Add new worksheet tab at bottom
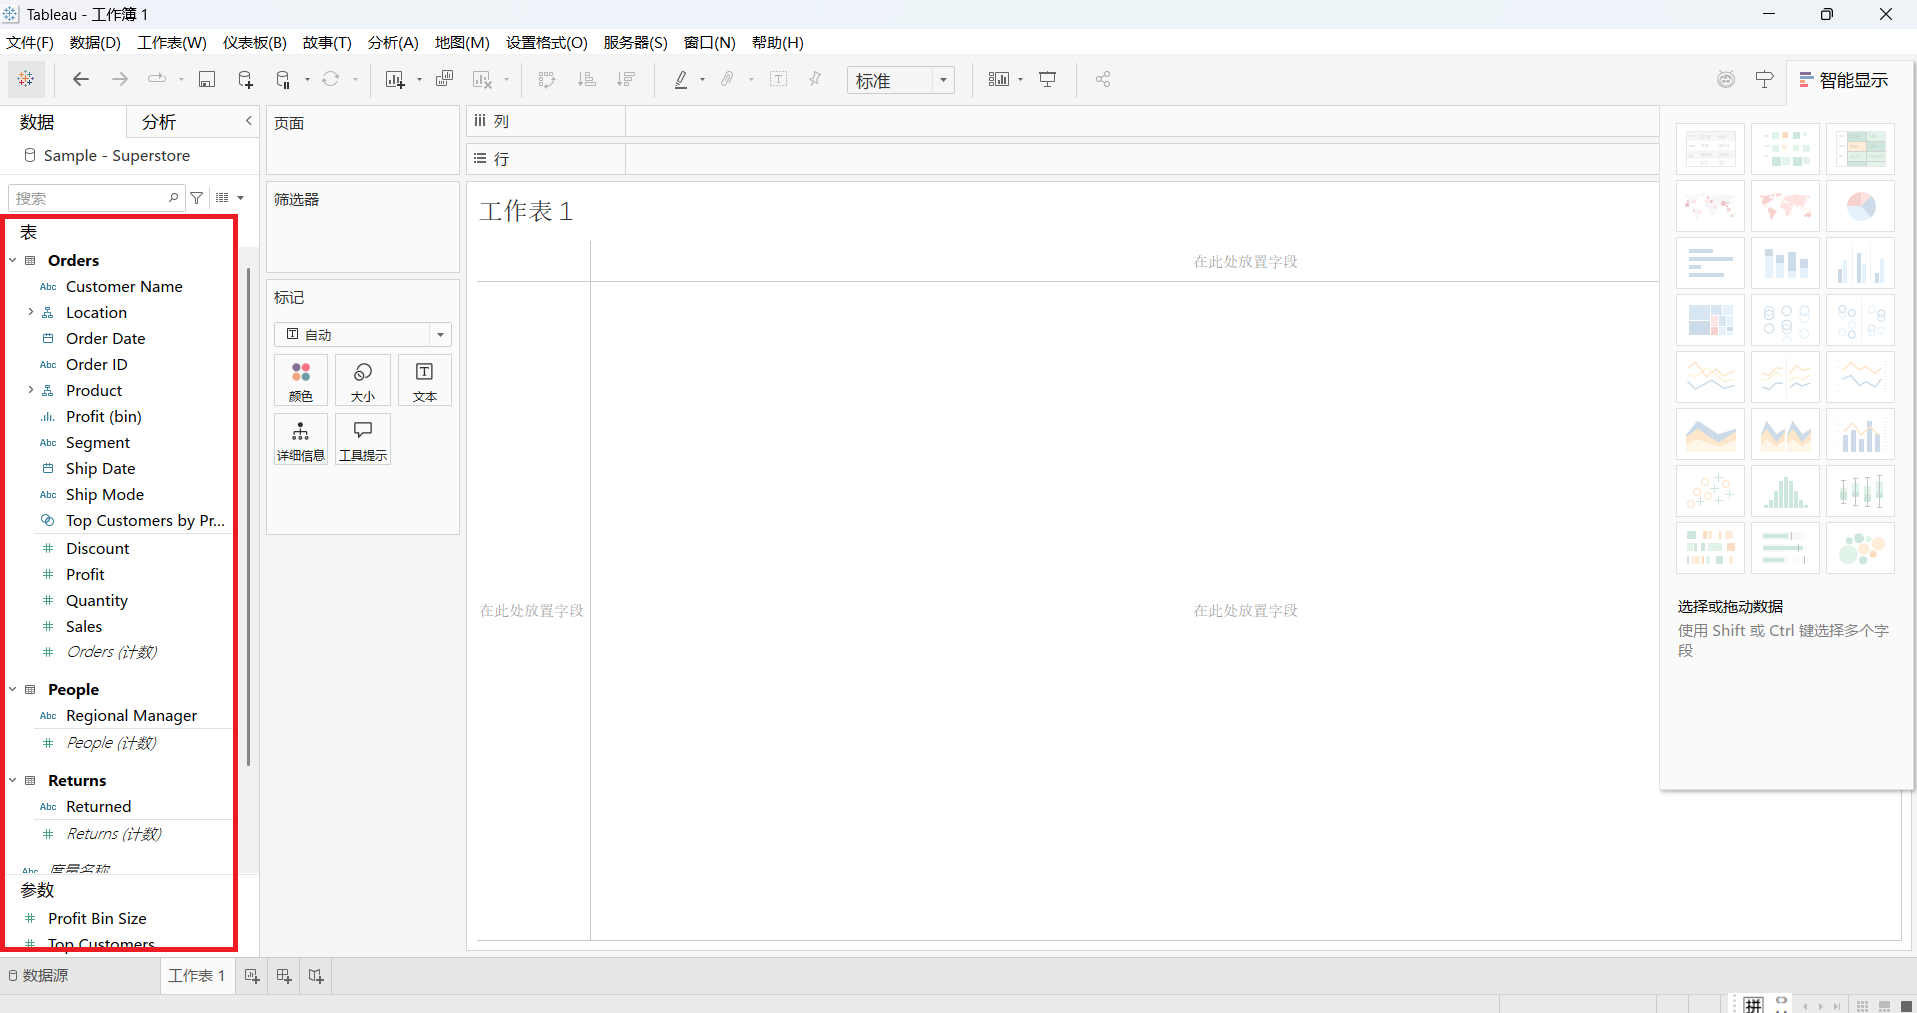Viewport: 1917px width, 1013px height. pos(252,975)
